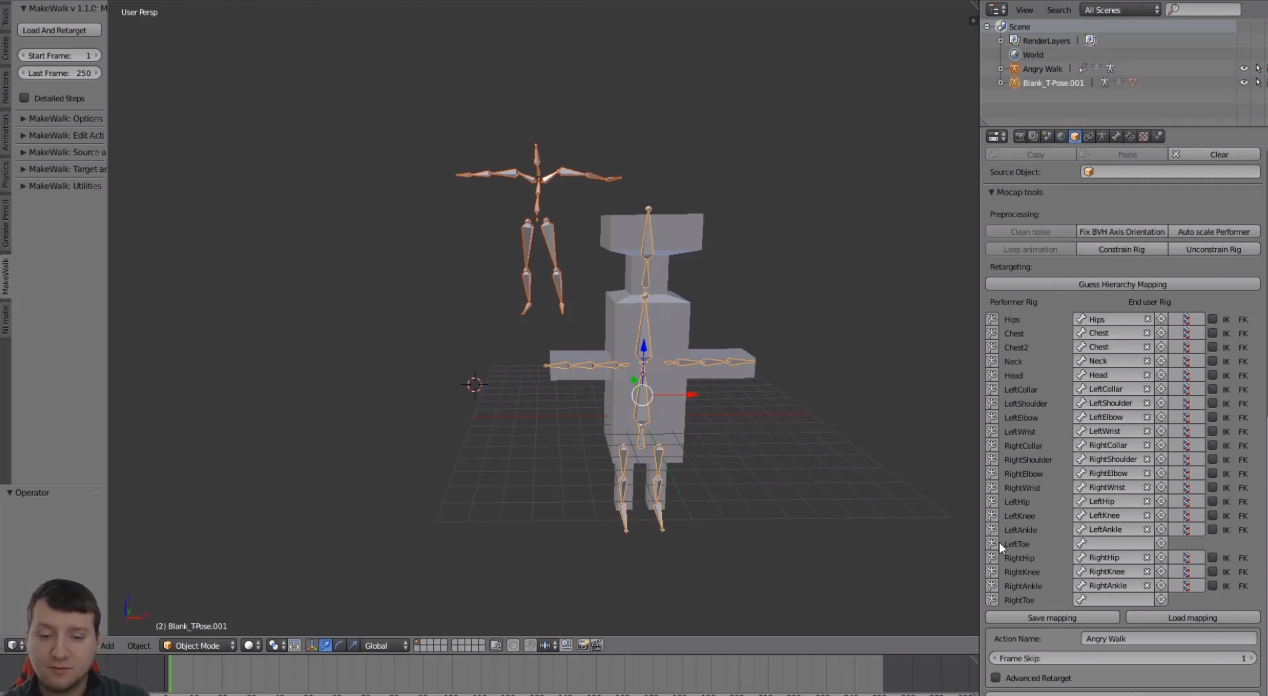Click the Load mapping button
This screenshot has height=696, width=1268.
(x=1192, y=617)
